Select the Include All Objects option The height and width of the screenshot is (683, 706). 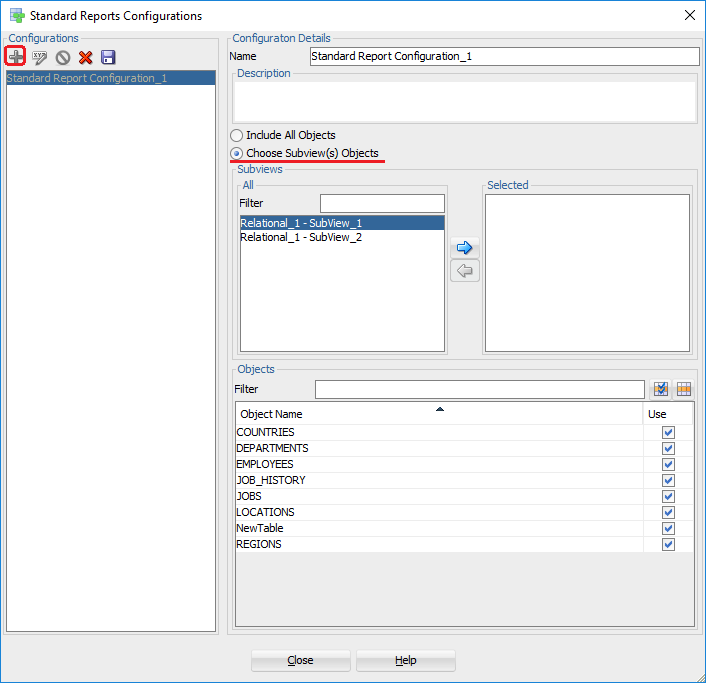point(237,135)
